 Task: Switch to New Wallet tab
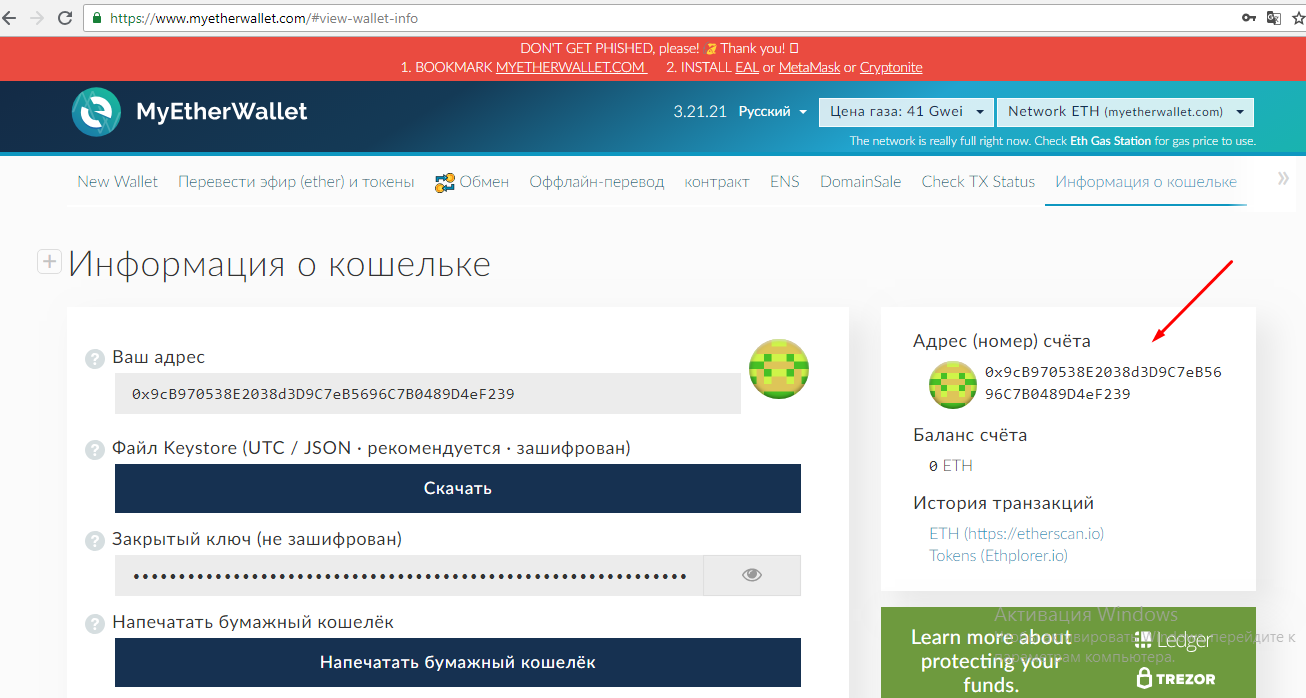(118, 182)
